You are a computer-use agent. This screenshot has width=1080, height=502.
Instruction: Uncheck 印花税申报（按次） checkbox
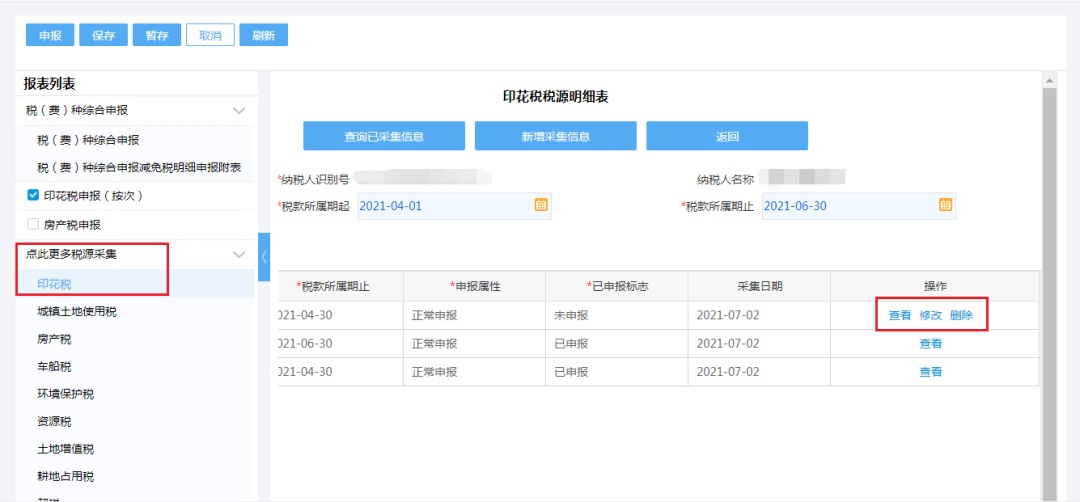(x=33, y=195)
